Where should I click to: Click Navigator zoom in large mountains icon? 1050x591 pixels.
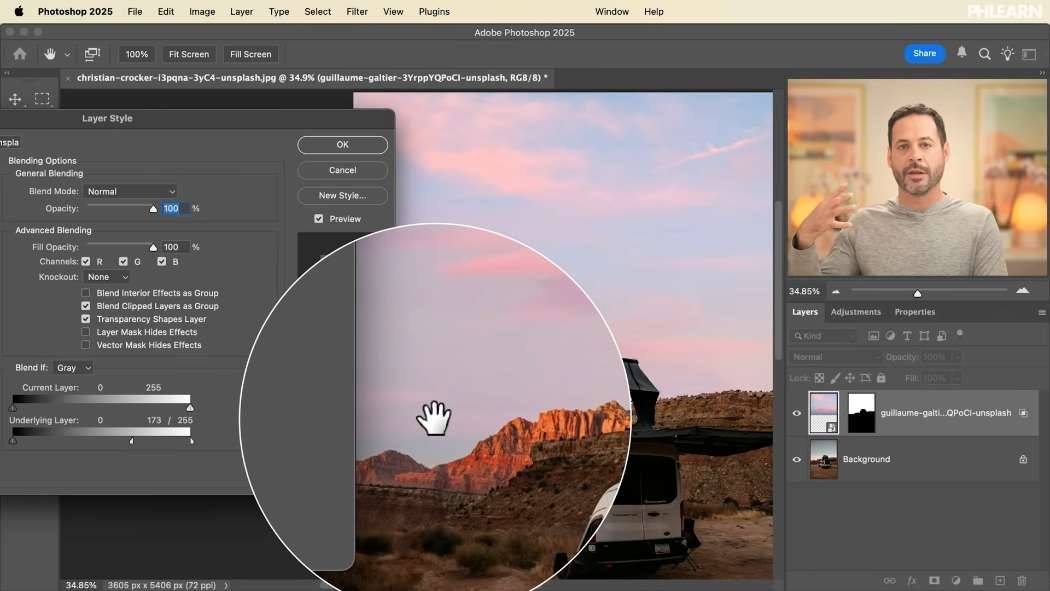point(1023,290)
